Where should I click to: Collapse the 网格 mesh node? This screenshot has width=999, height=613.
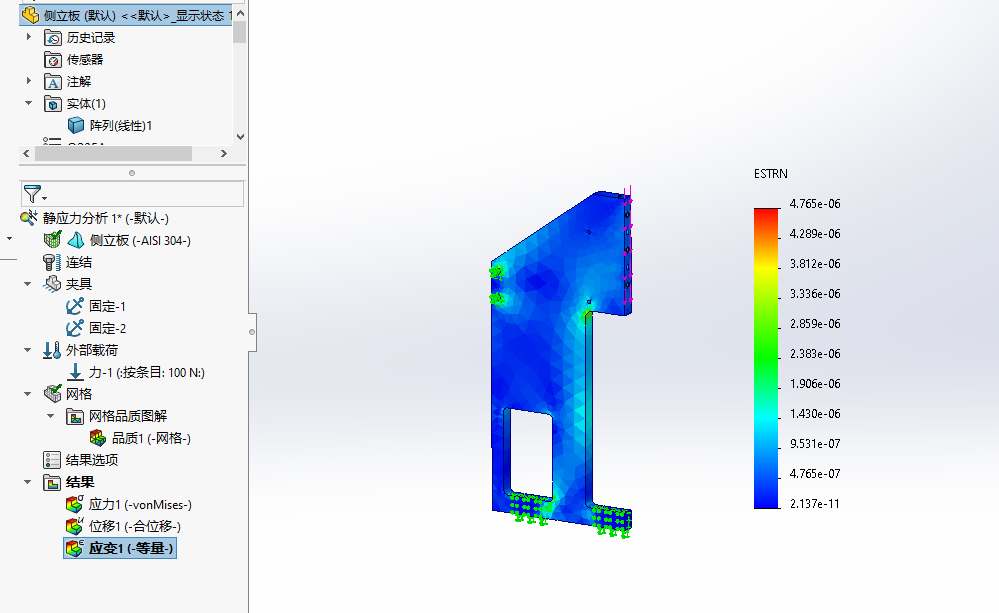(x=27, y=394)
